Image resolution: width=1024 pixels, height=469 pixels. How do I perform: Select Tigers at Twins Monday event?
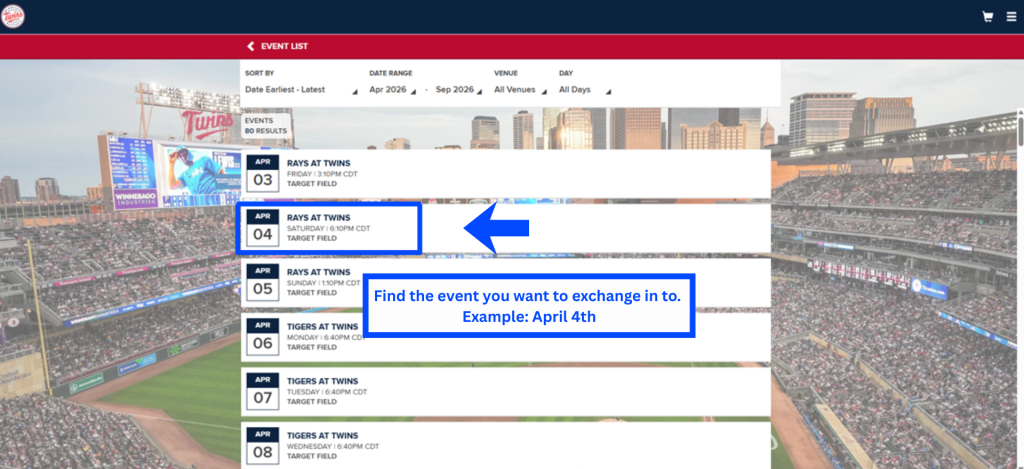(x=505, y=337)
